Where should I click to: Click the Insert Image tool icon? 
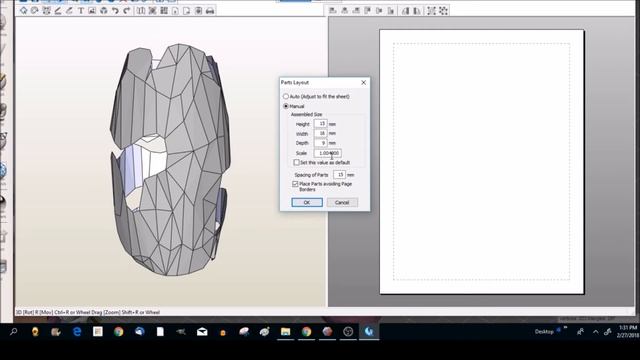click(x=92, y=11)
